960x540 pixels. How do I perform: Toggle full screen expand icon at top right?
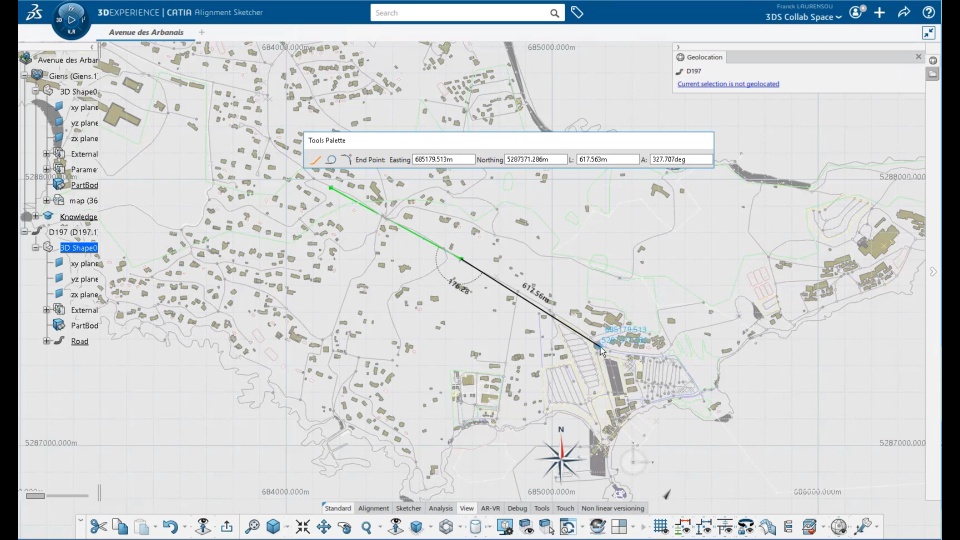pos(929,33)
